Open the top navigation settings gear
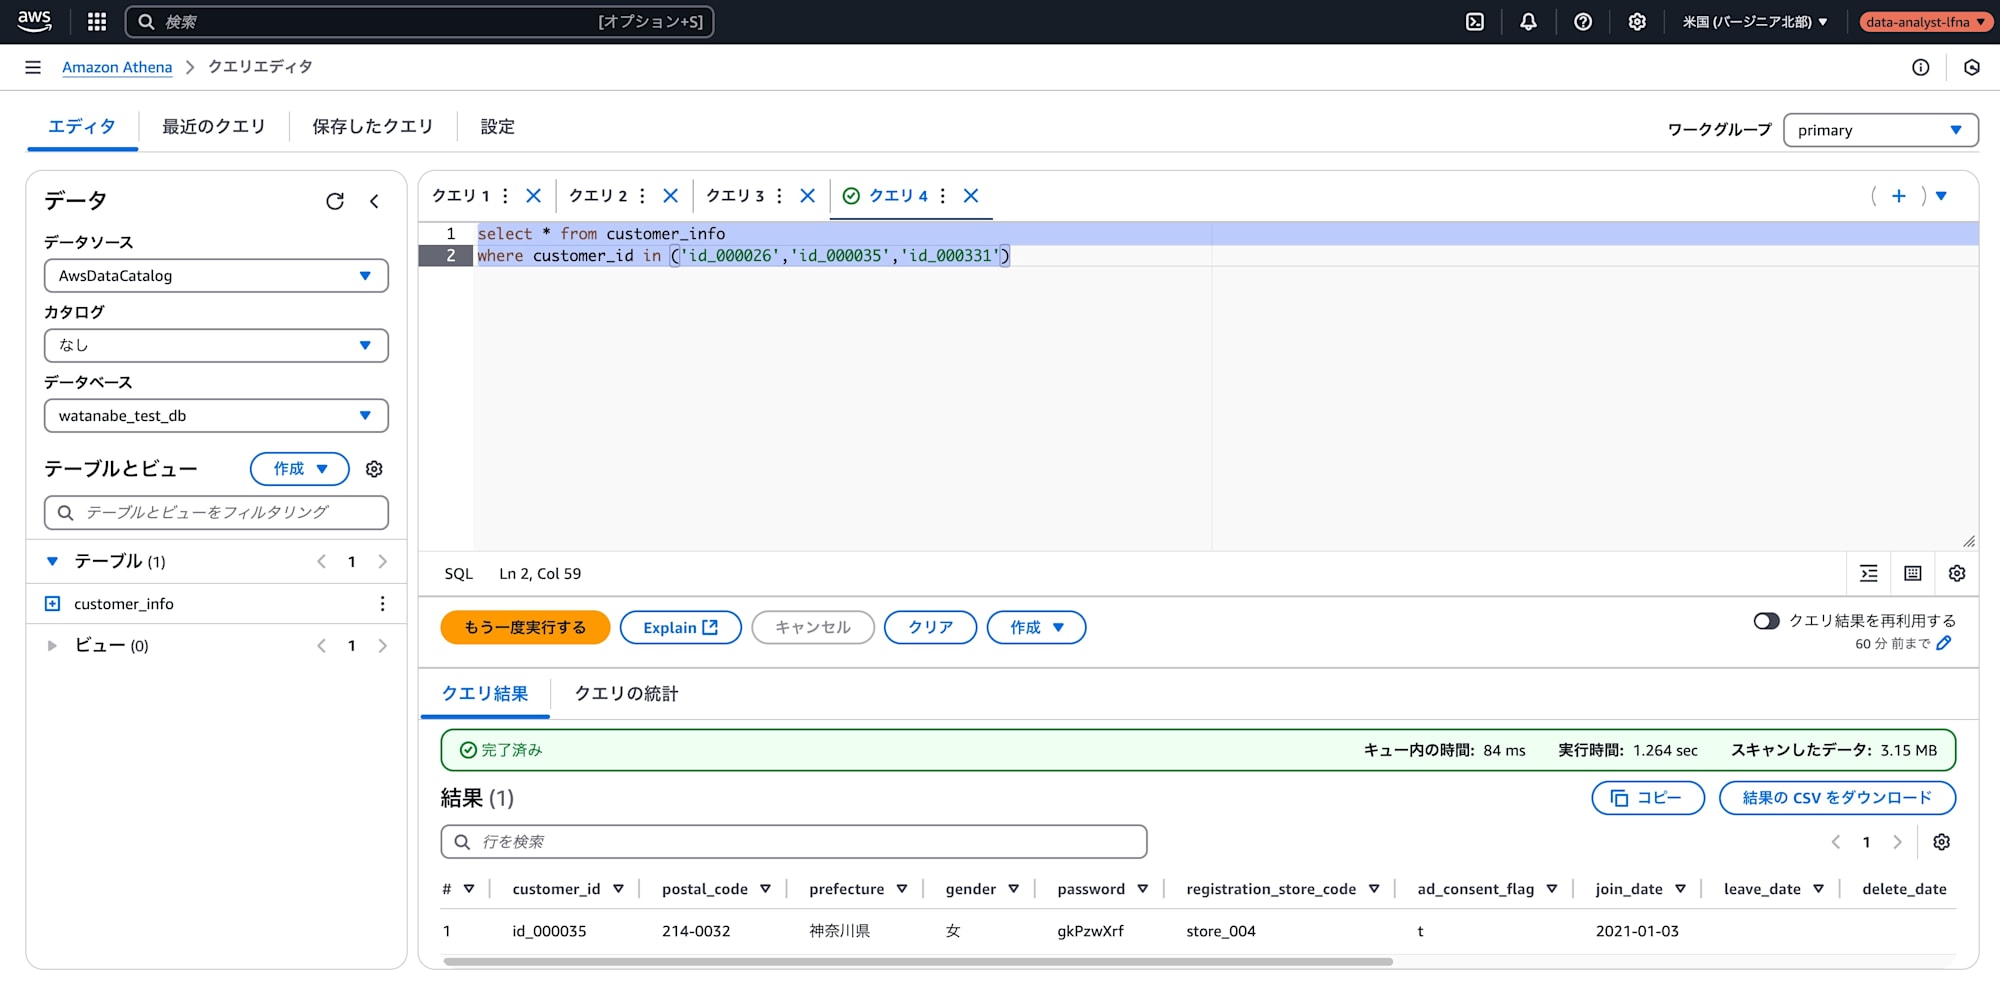 click(x=1637, y=21)
